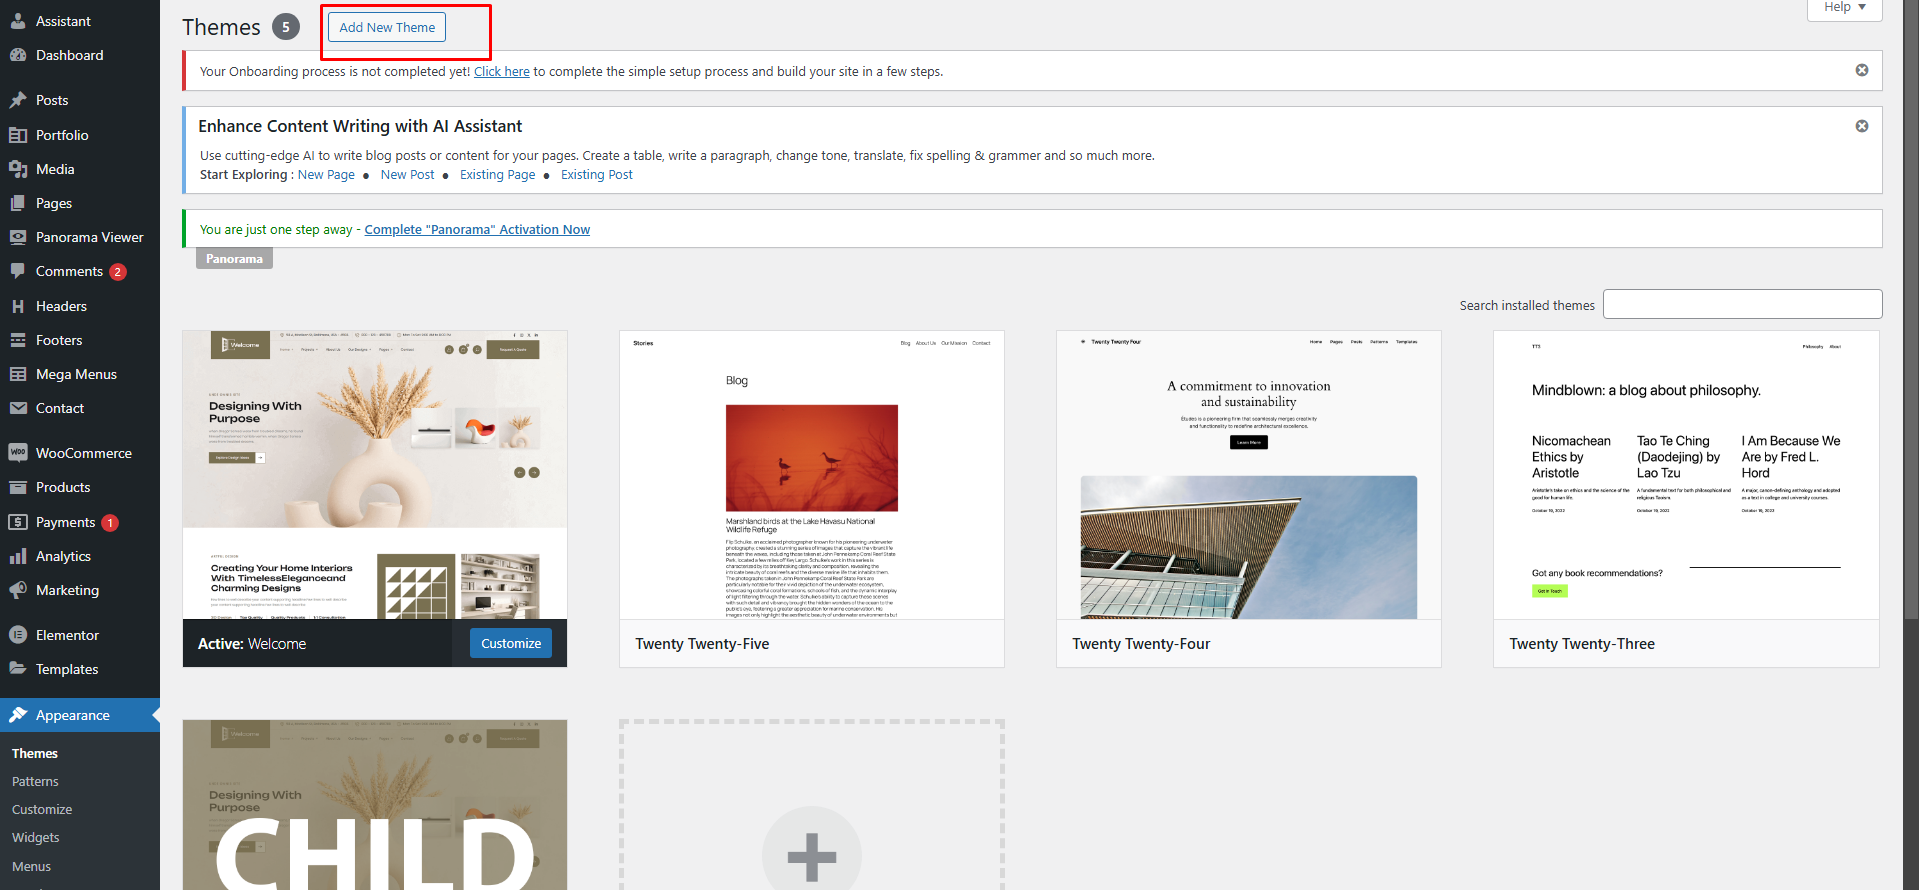Open the Customize submenu item

[x=42, y=809]
